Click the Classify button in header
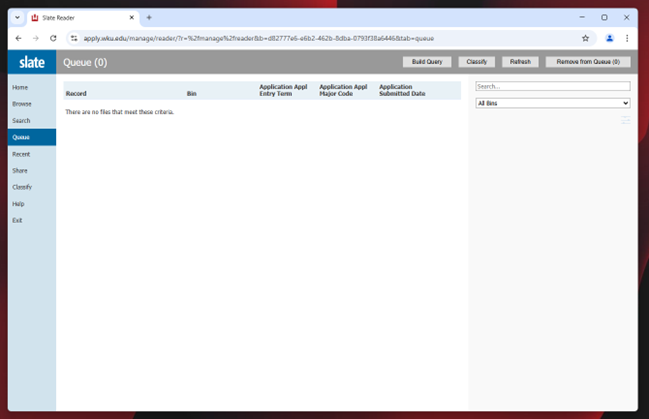This screenshot has width=649, height=419. 477,62
